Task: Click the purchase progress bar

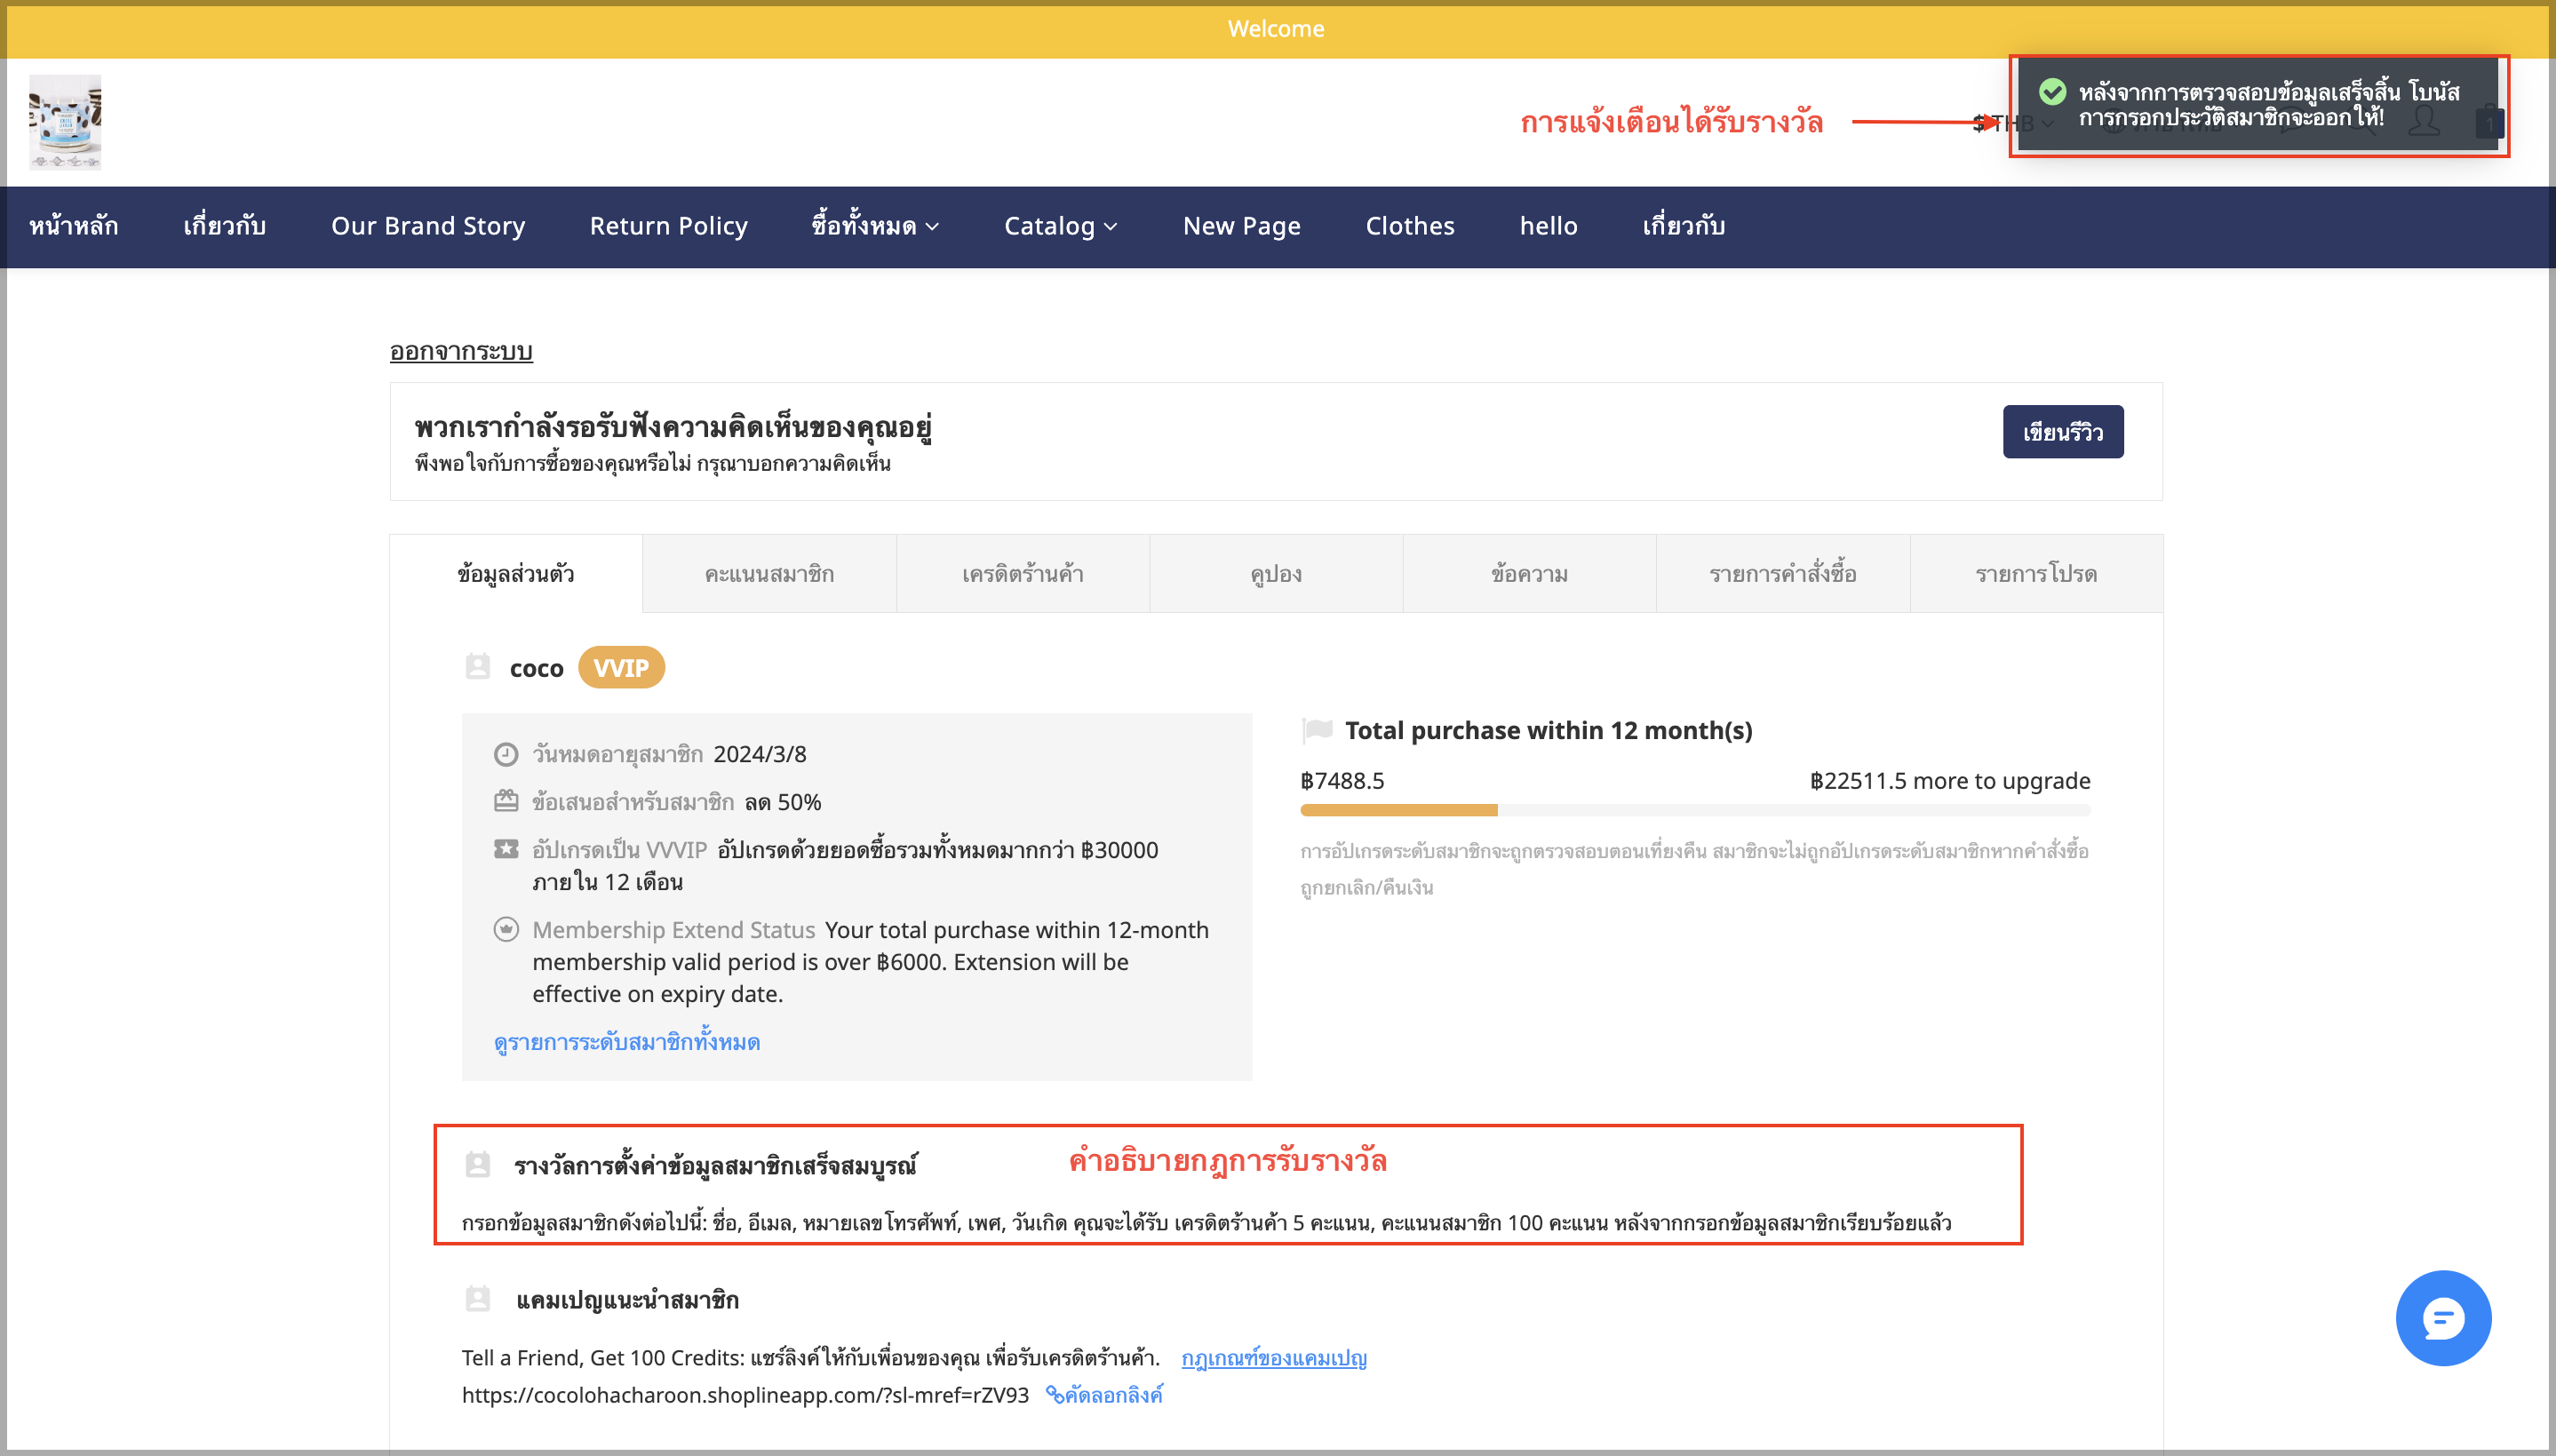Action: 1695,810
